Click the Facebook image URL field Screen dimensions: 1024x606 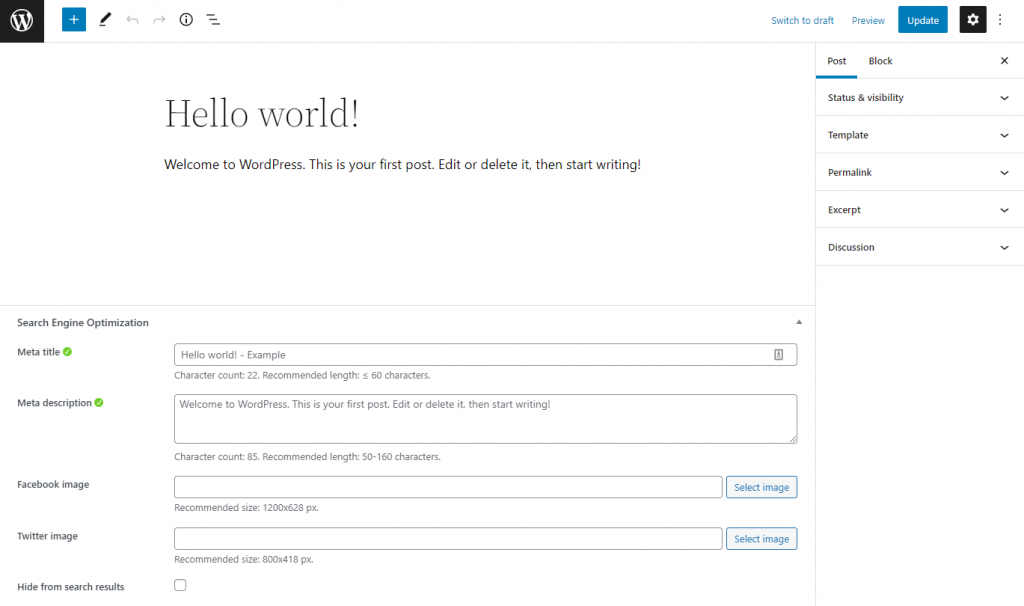[448, 487]
